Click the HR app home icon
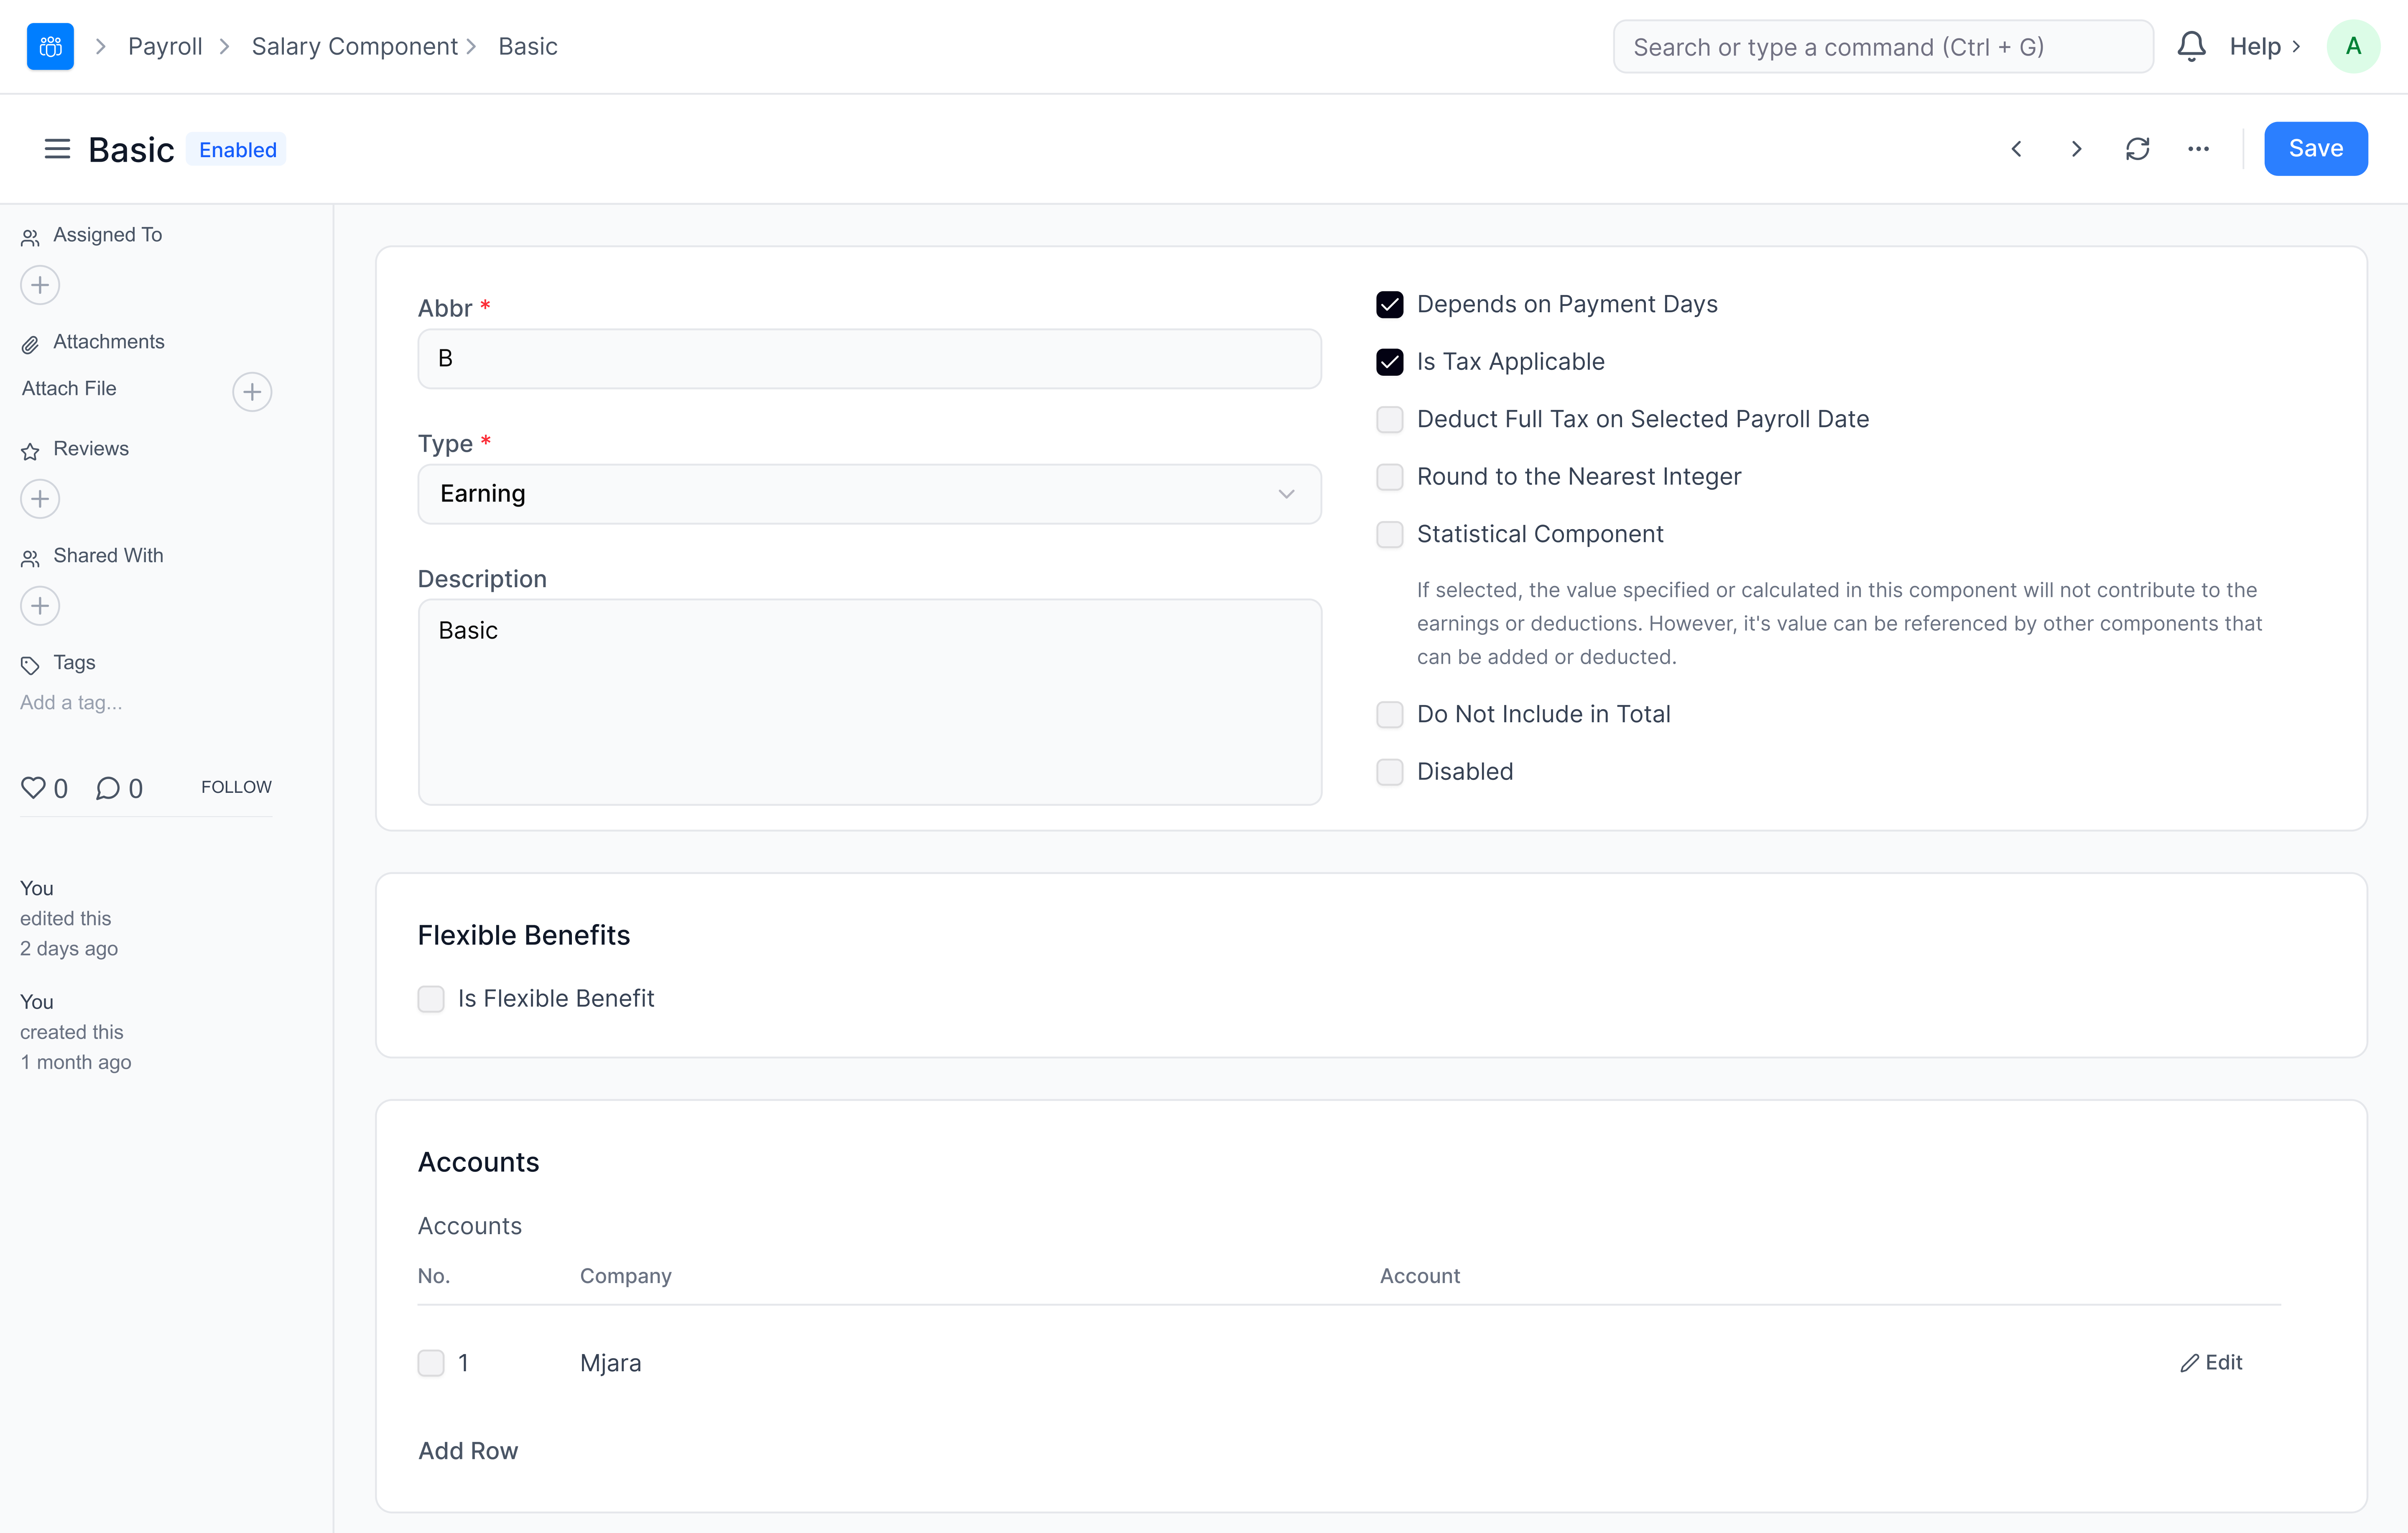 click(x=50, y=46)
